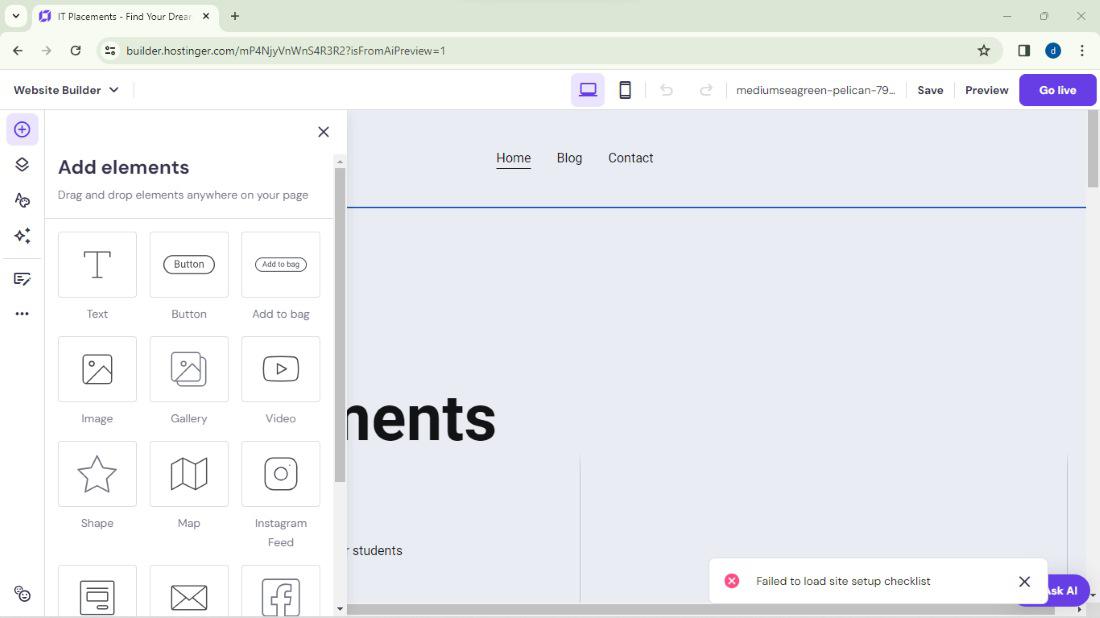Select the Facebook element tile

click(x=281, y=591)
